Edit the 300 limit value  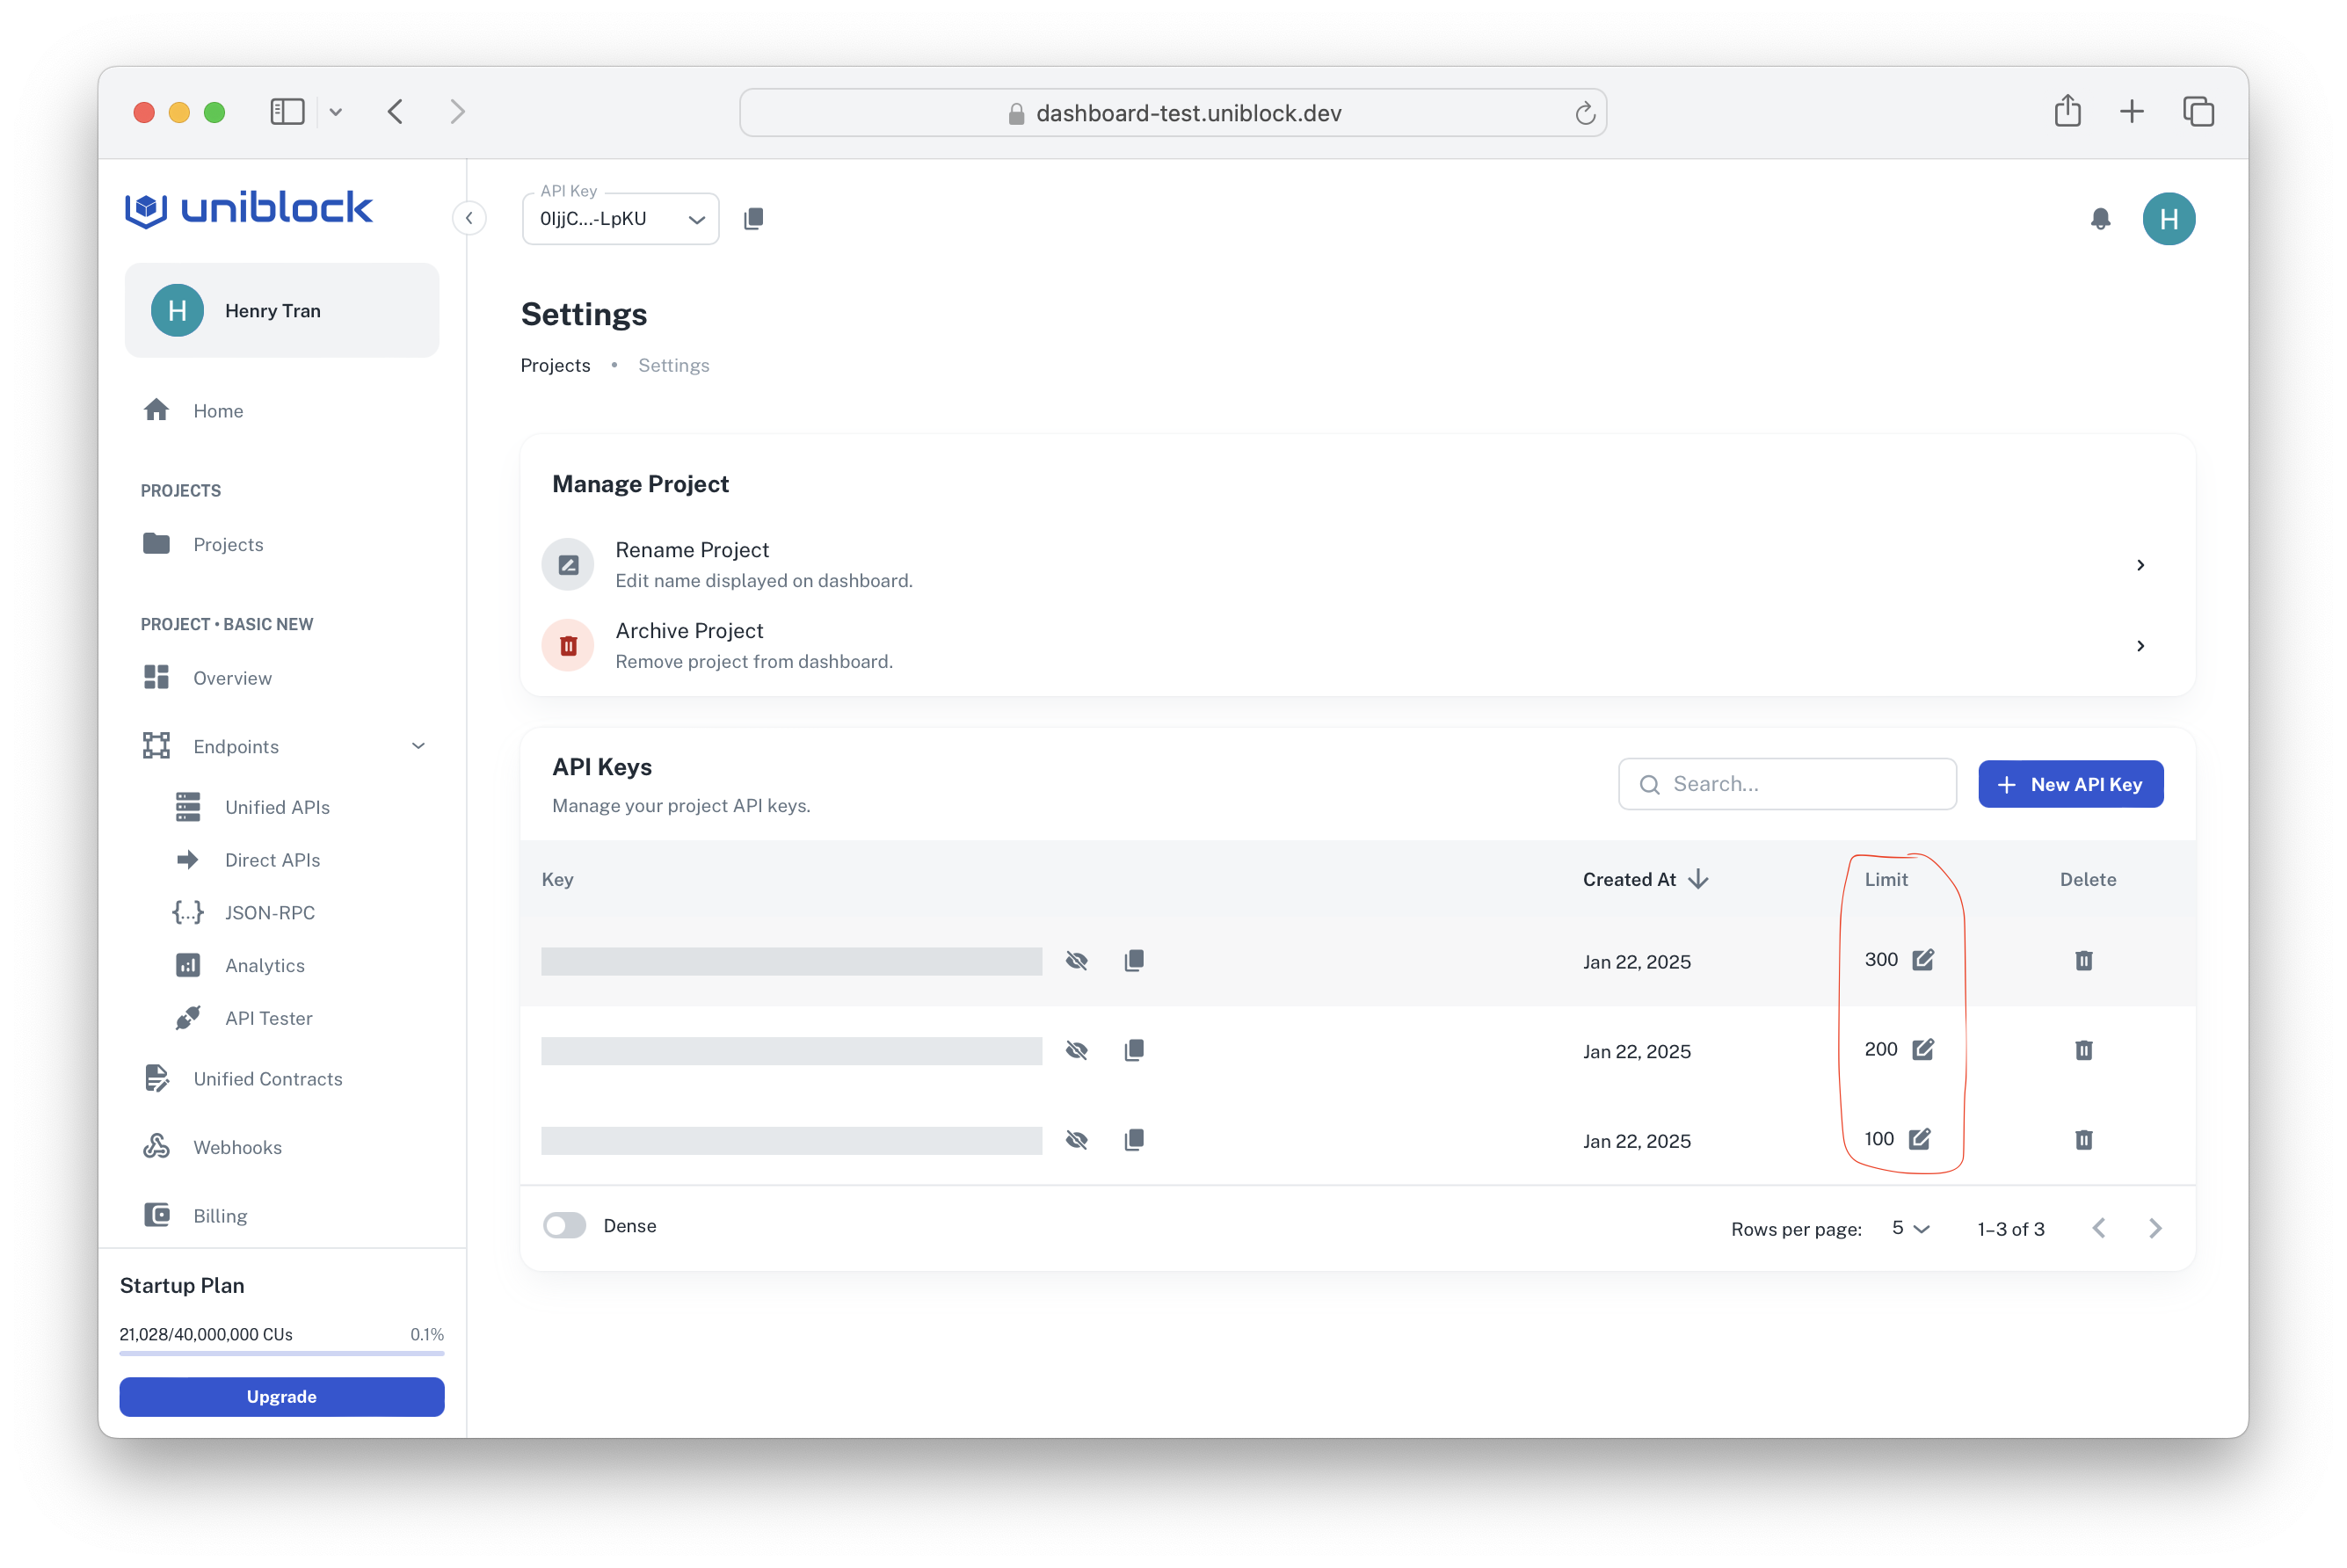pyautogui.click(x=1923, y=959)
